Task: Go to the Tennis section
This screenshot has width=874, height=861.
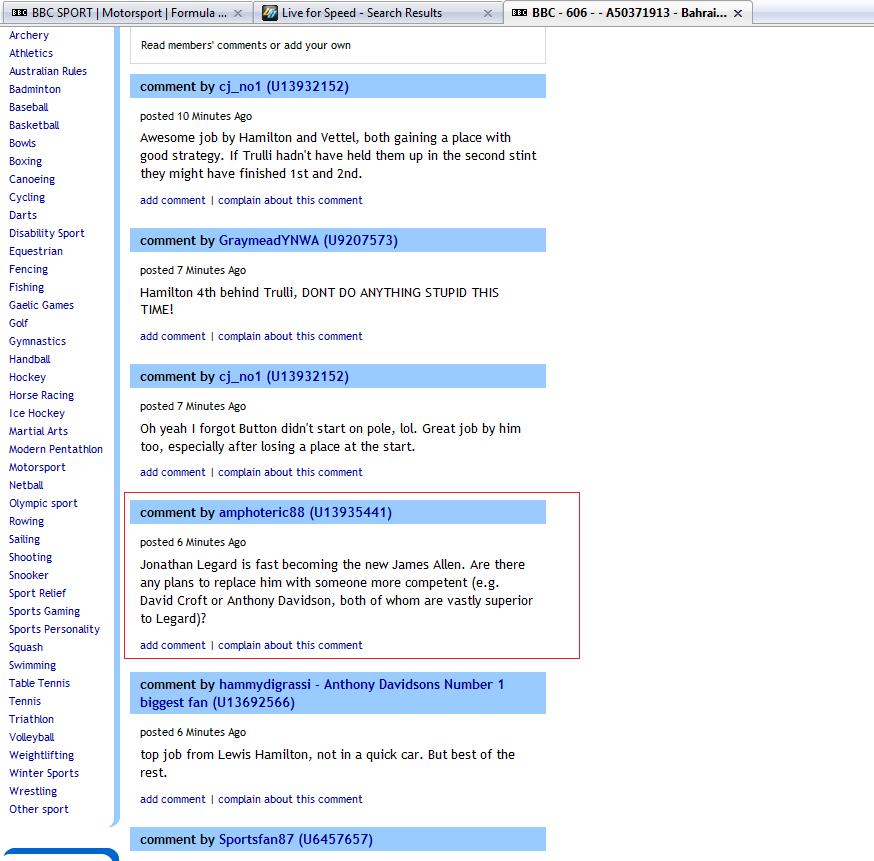Action: point(25,701)
